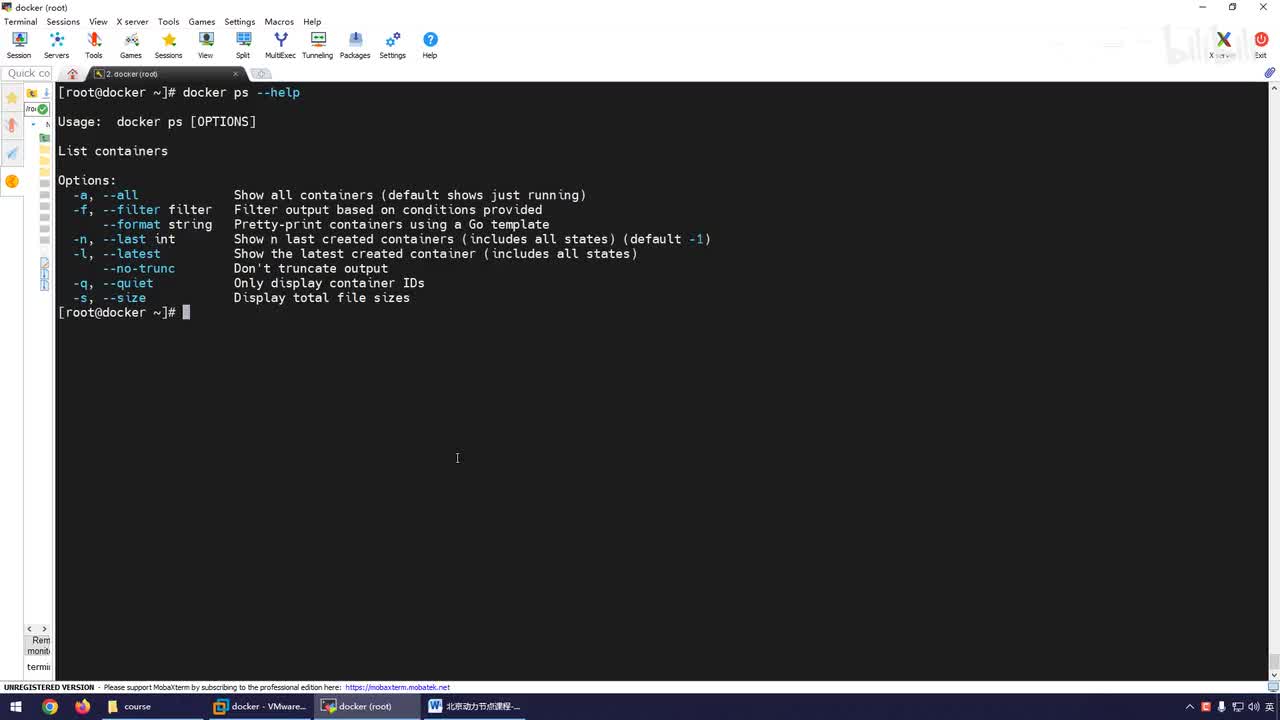1280x720 pixels.
Task: Click 'Display total file sizes' text
Action: 322,298
